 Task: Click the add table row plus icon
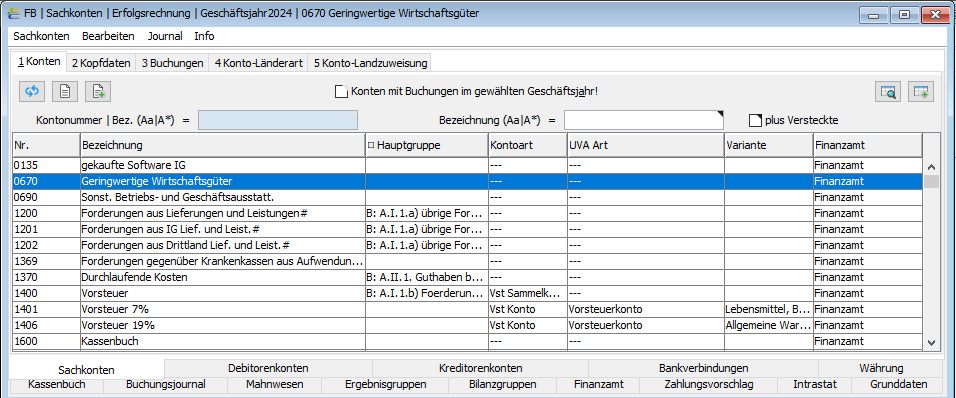pos(921,91)
